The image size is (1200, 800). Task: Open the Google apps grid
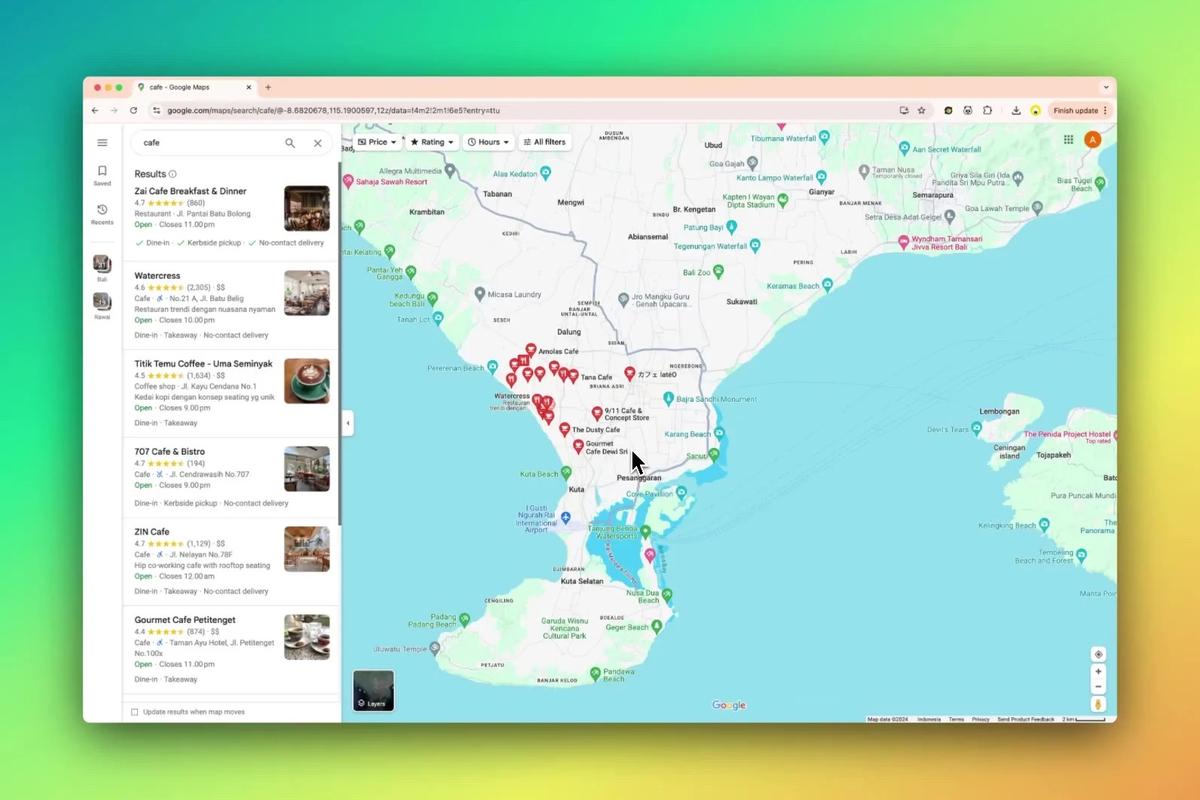(x=1068, y=140)
